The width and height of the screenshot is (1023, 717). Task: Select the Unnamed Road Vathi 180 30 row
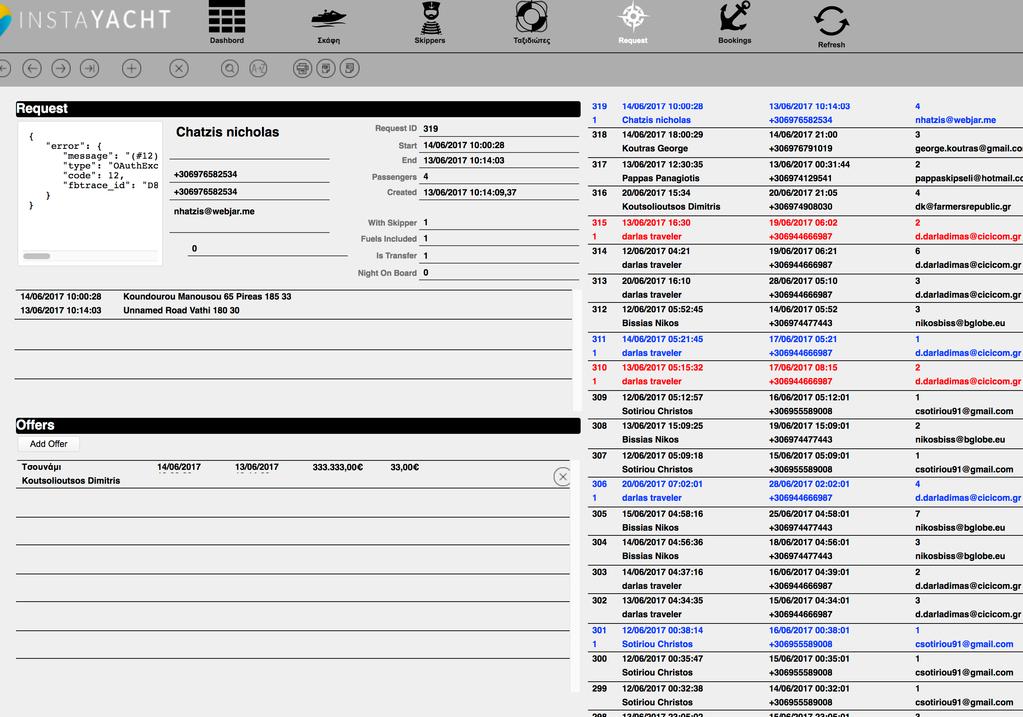tap(294, 311)
